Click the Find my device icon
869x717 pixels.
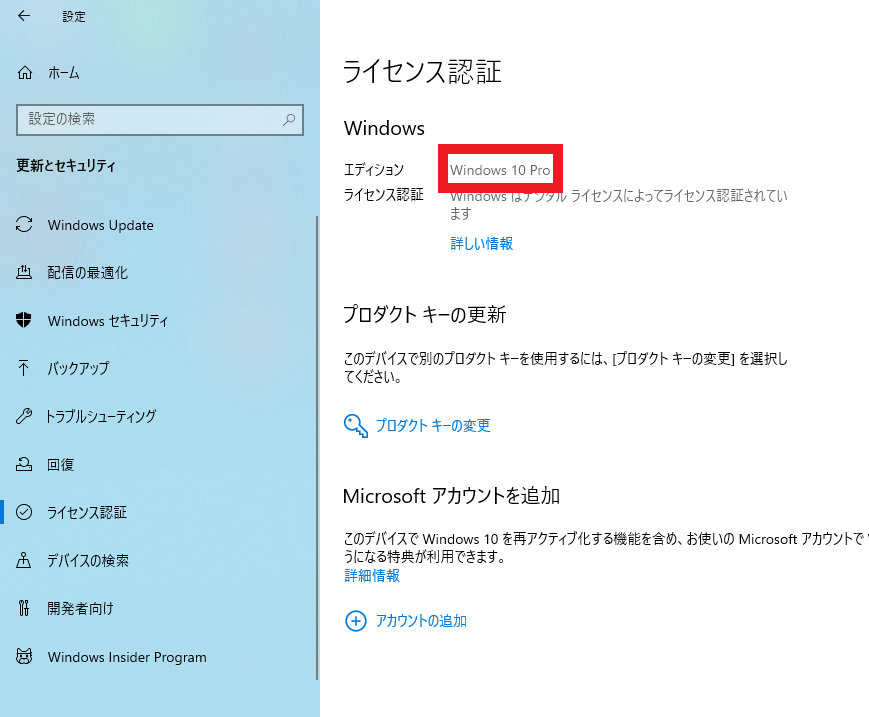click(x=25, y=560)
